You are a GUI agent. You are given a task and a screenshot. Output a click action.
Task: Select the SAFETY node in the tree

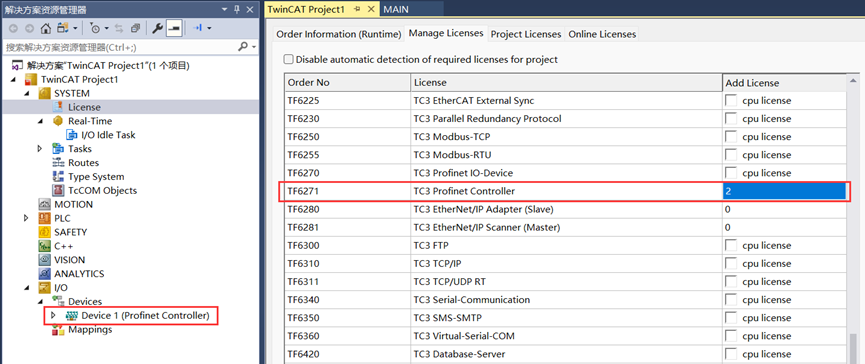point(70,232)
